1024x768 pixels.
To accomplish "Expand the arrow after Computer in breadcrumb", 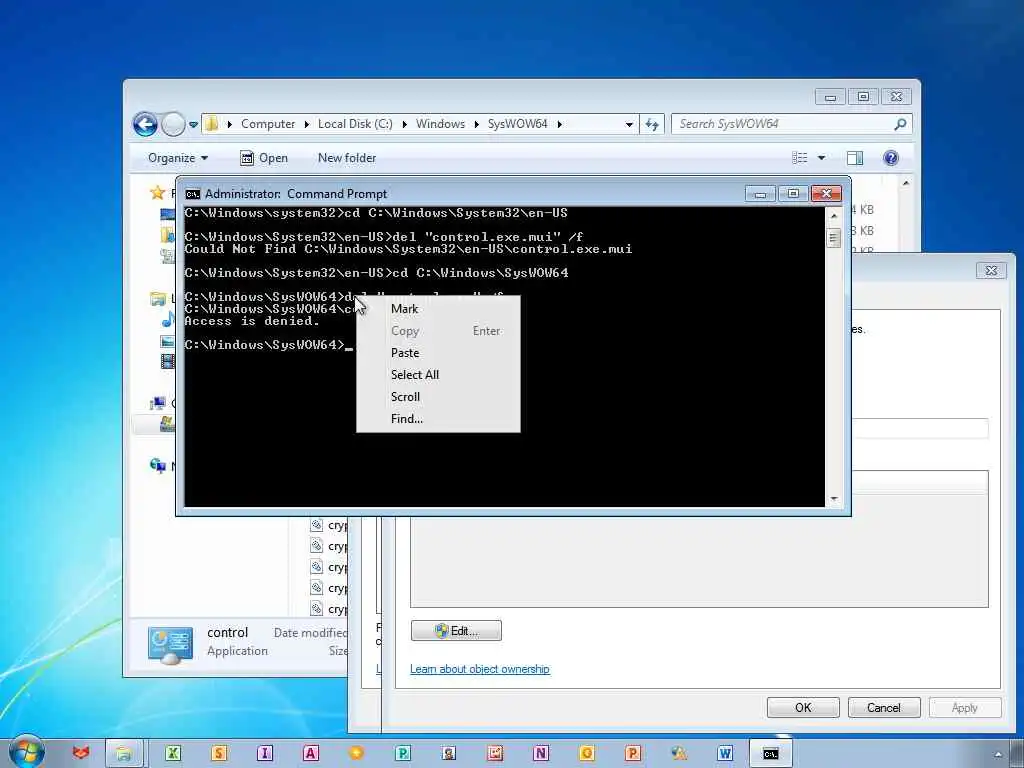I will pos(306,124).
